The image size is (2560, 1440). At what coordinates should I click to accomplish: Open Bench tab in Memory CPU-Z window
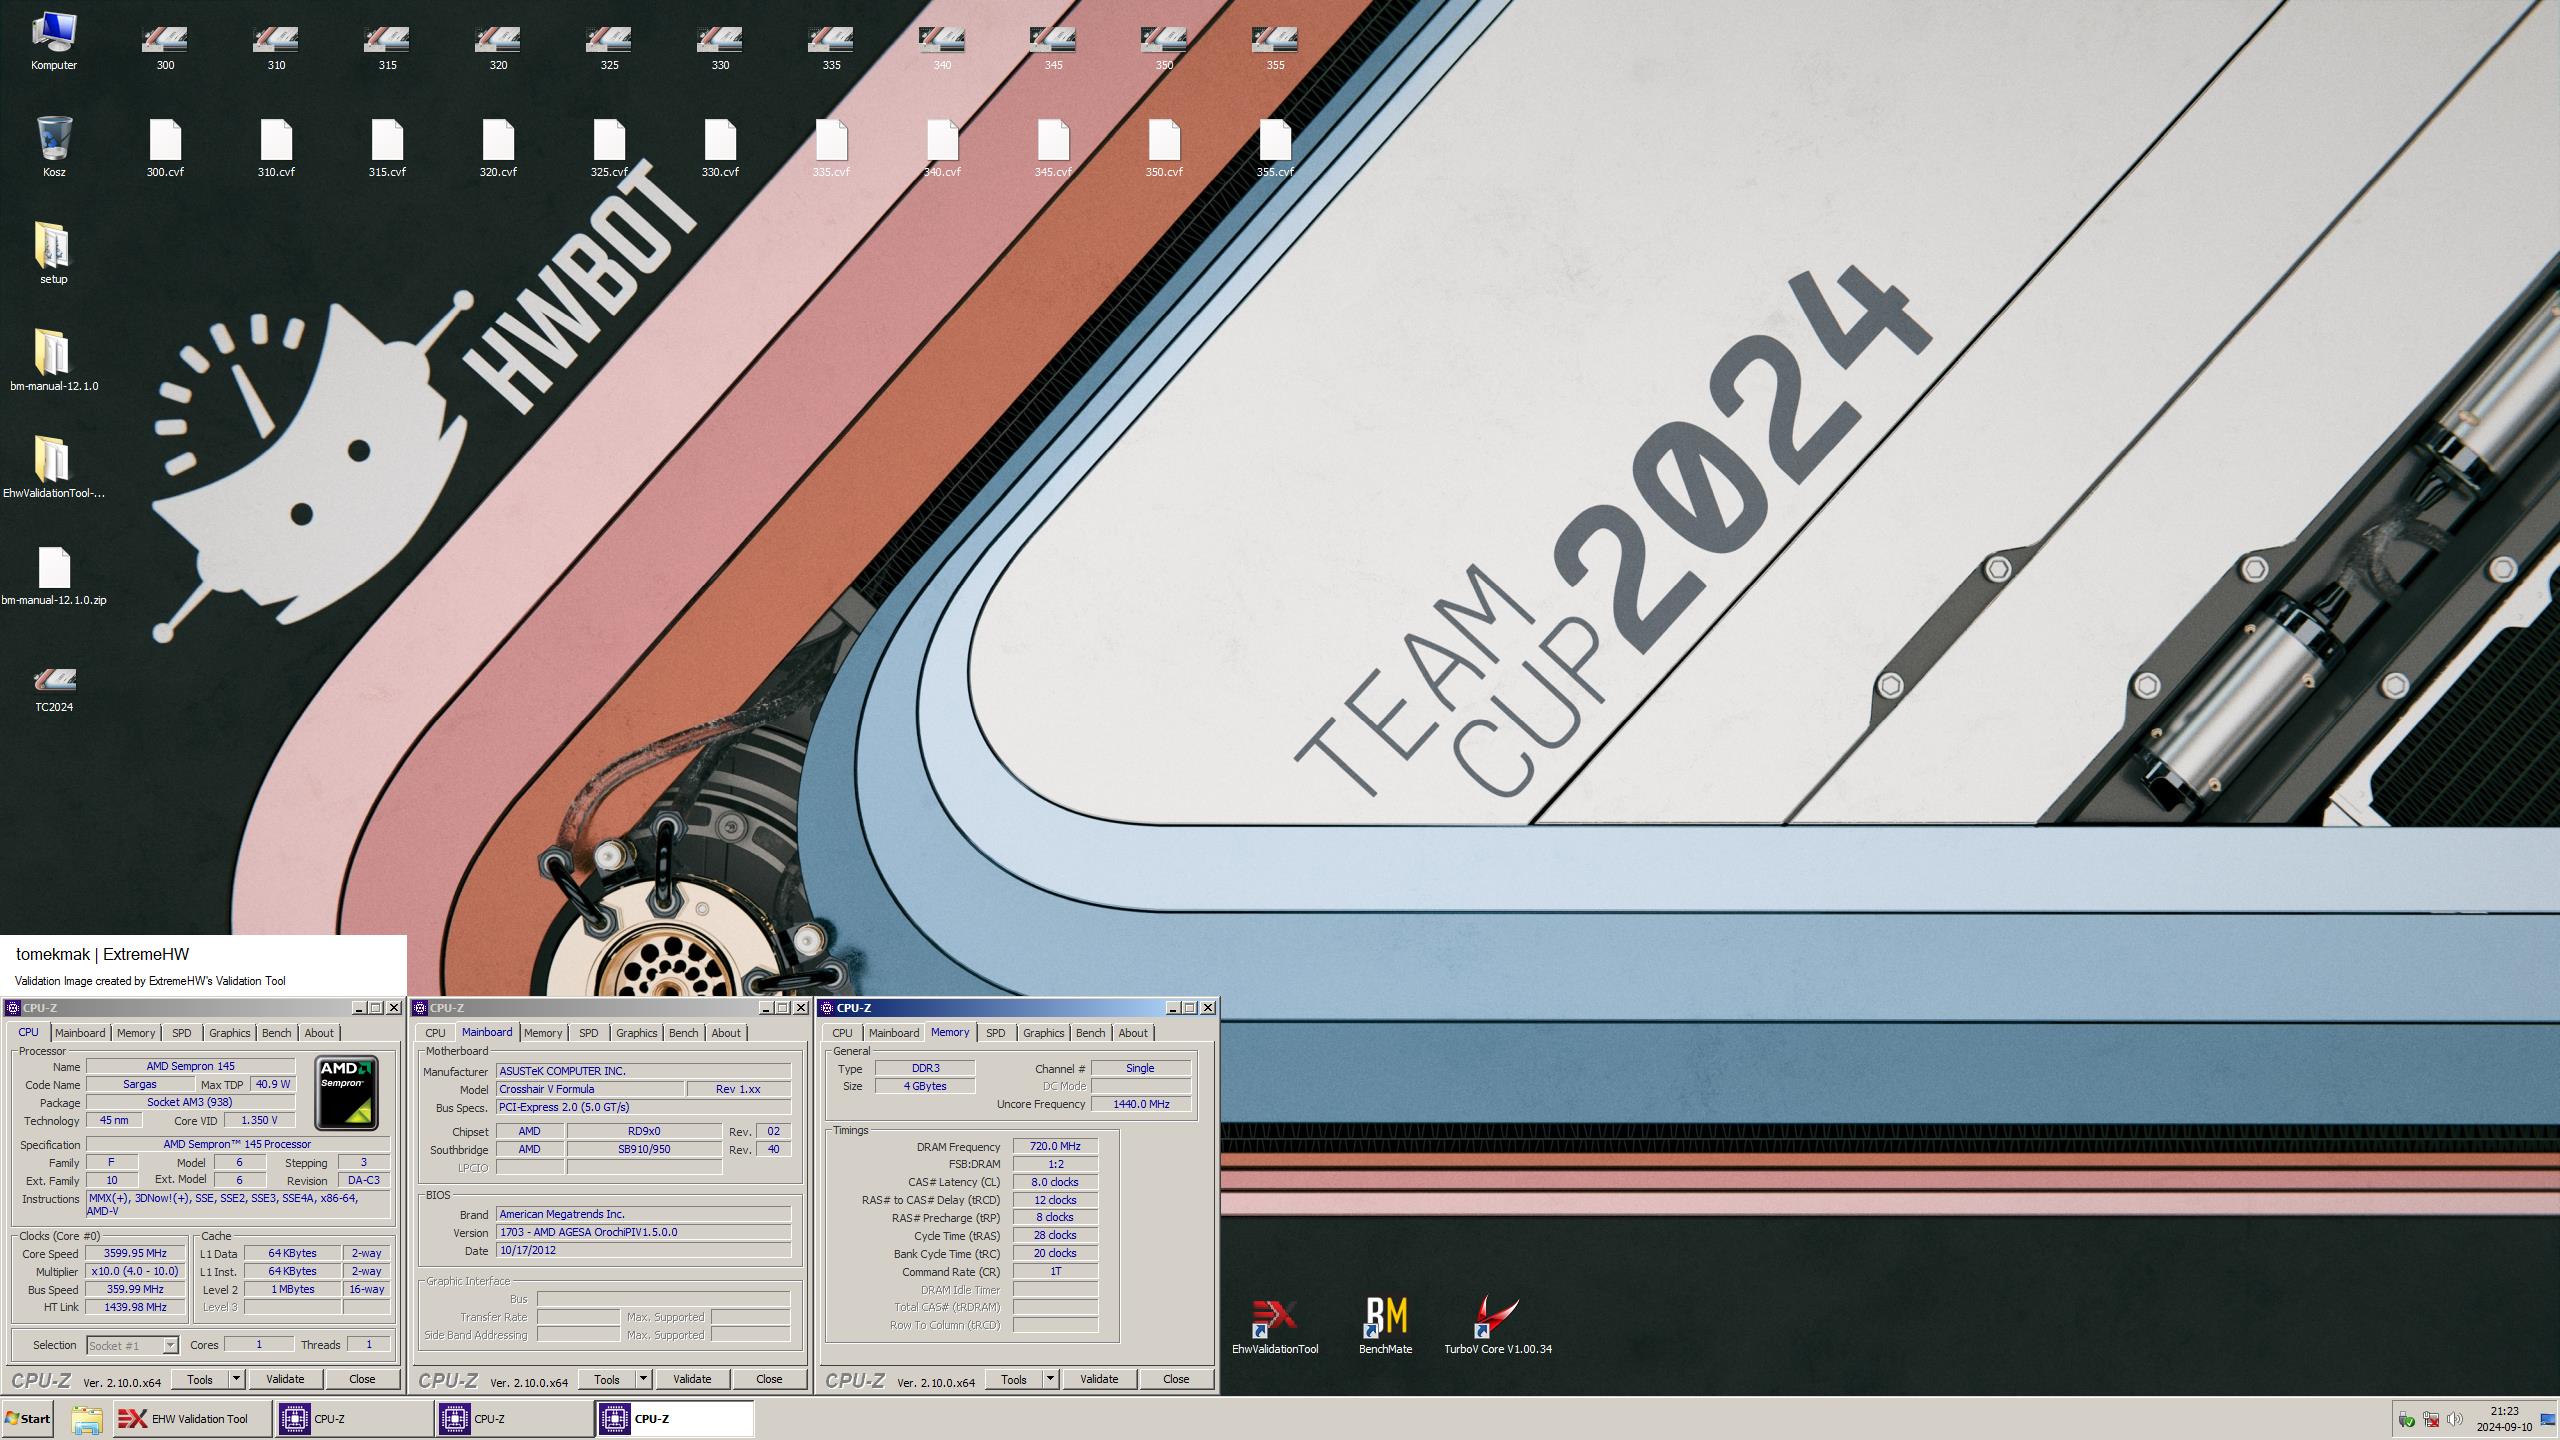pyautogui.click(x=1090, y=1033)
